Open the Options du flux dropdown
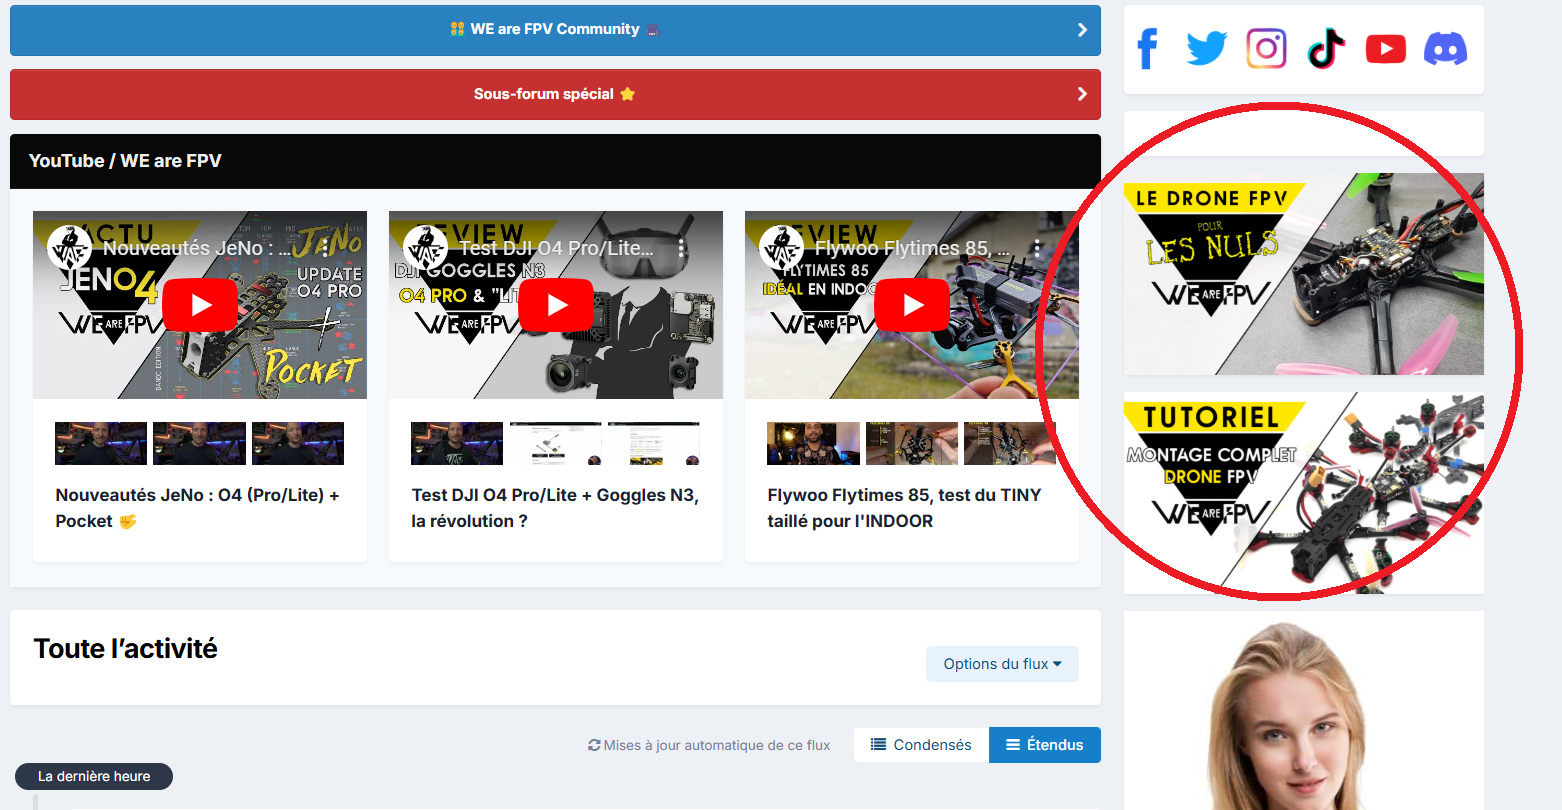 point(1002,664)
